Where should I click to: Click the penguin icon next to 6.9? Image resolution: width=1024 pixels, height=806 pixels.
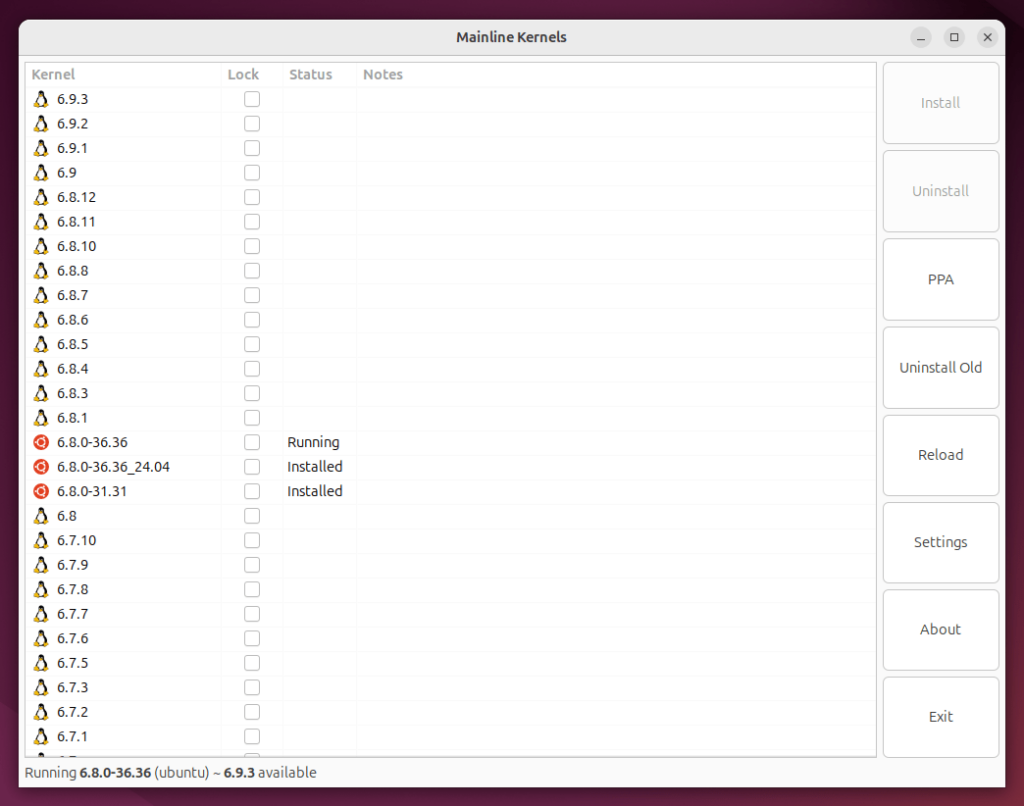41,172
